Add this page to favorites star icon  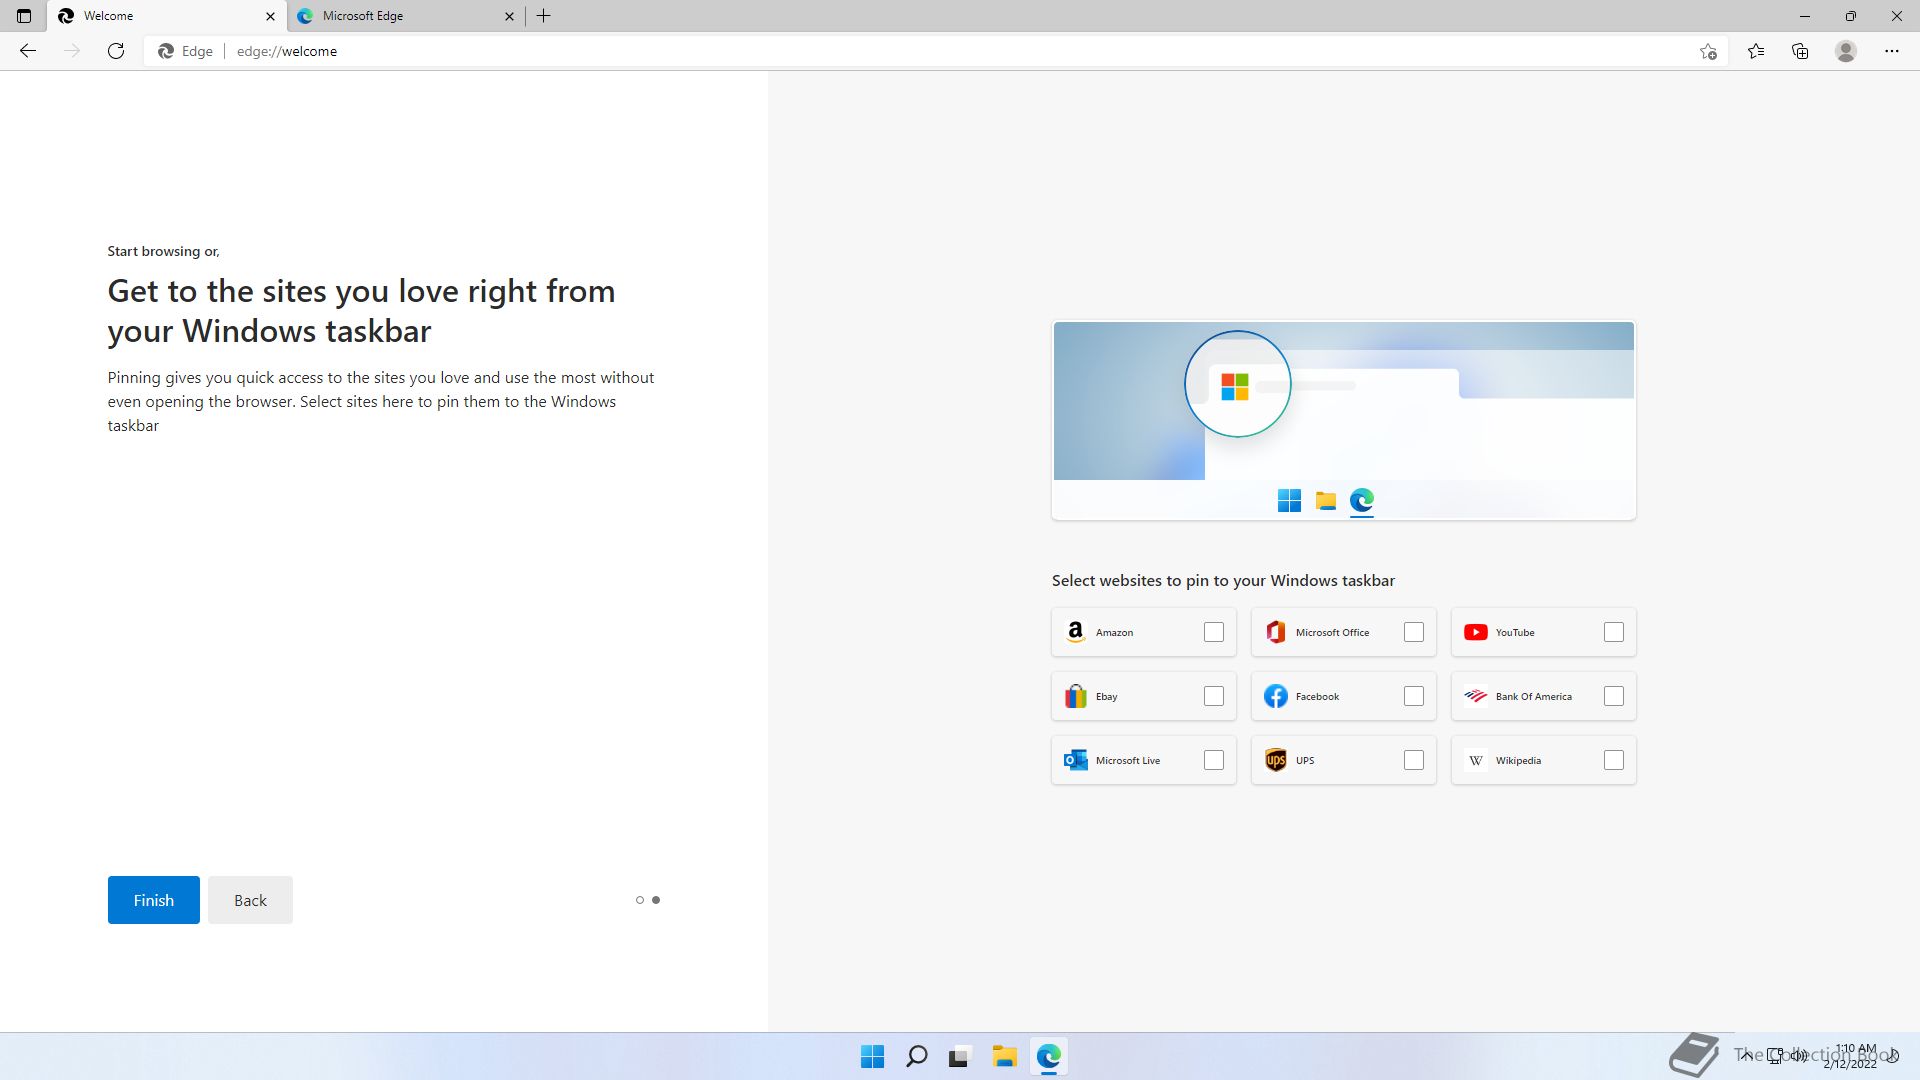click(x=1708, y=51)
